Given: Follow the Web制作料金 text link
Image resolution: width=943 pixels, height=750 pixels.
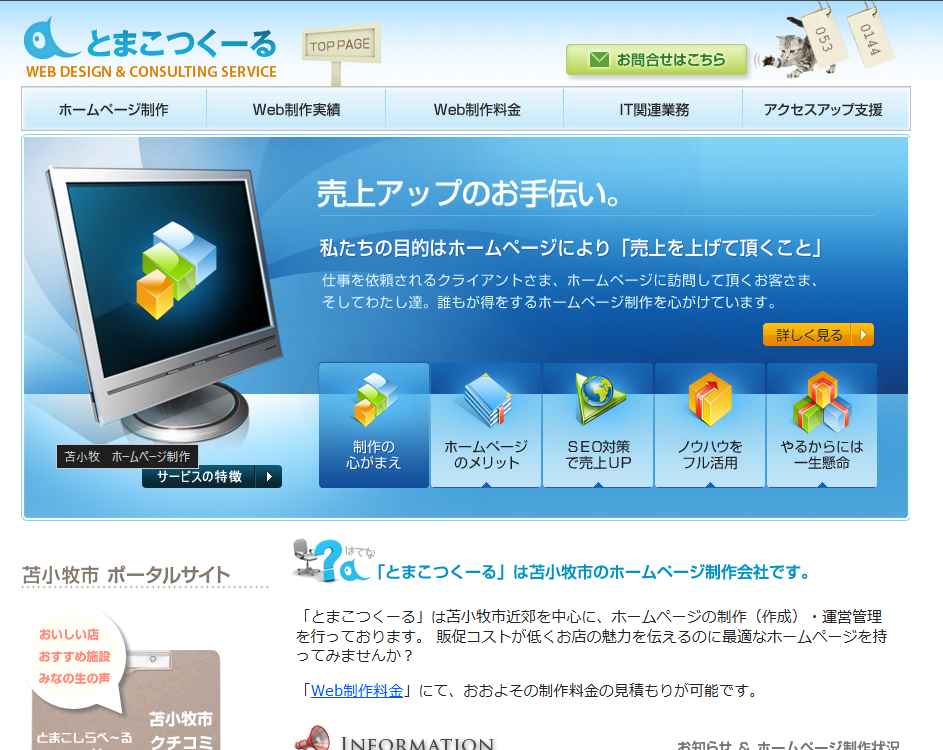Looking at the screenshot, I should [x=357, y=690].
